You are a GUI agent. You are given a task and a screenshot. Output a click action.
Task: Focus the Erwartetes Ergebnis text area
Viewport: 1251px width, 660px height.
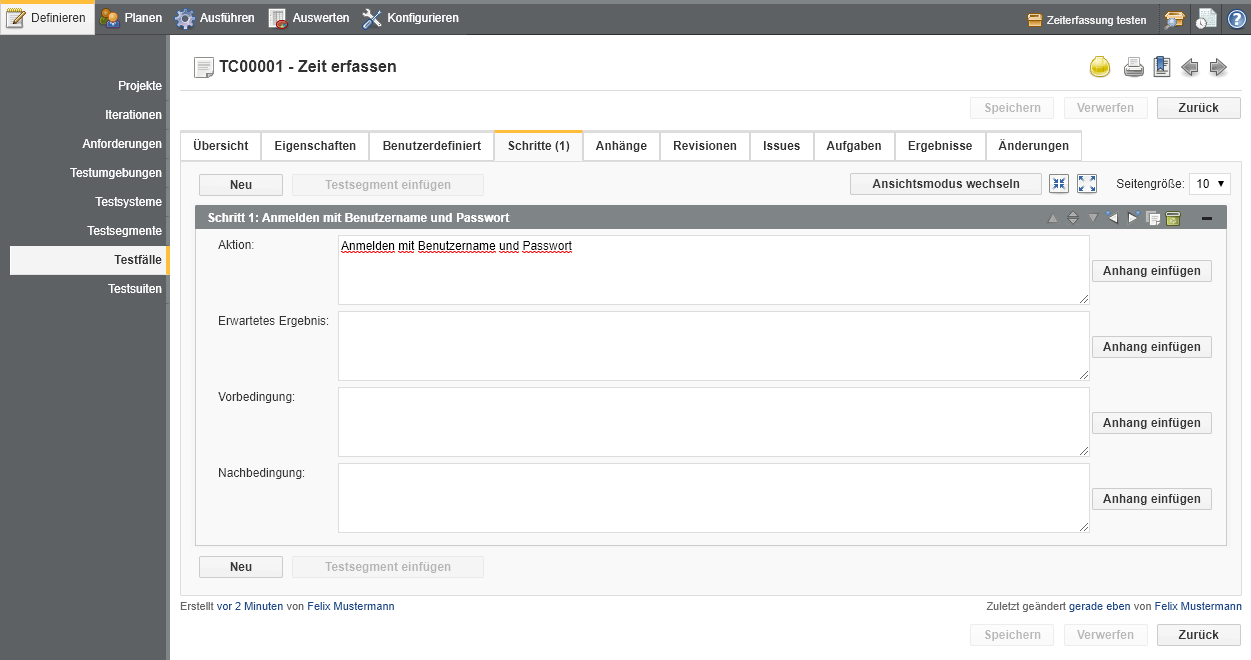(x=714, y=346)
